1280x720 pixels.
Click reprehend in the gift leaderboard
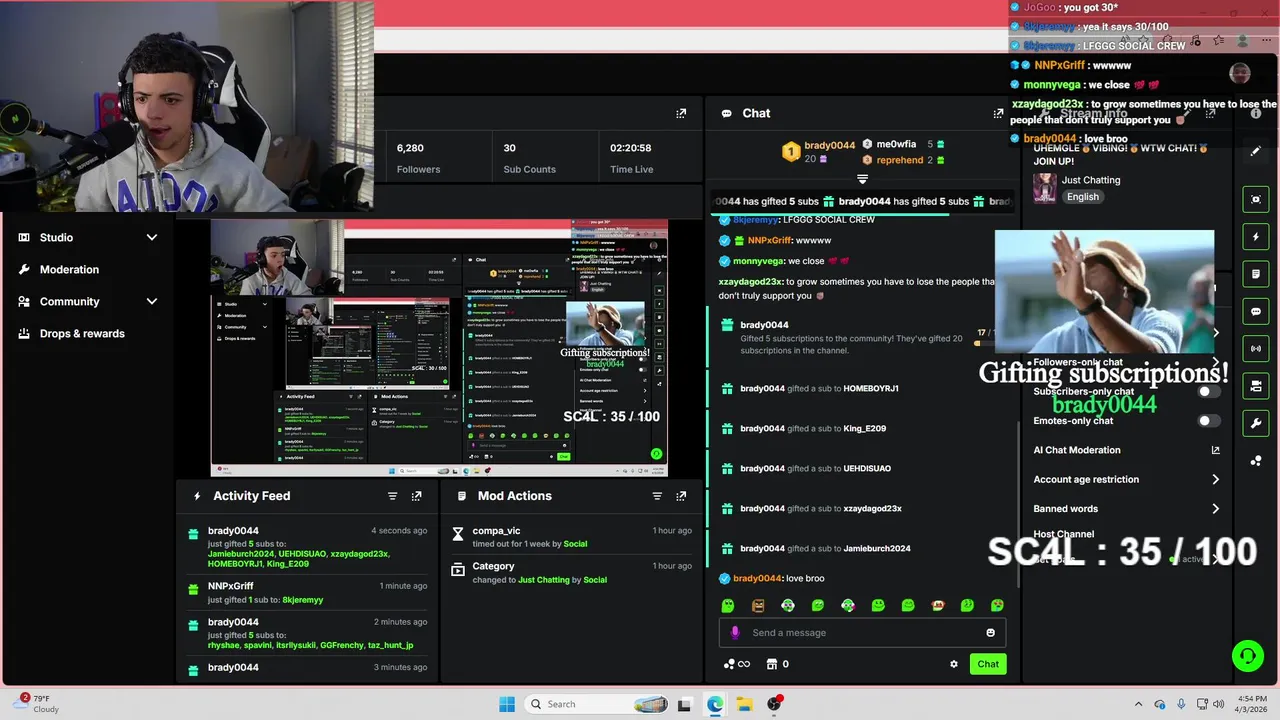(900, 160)
